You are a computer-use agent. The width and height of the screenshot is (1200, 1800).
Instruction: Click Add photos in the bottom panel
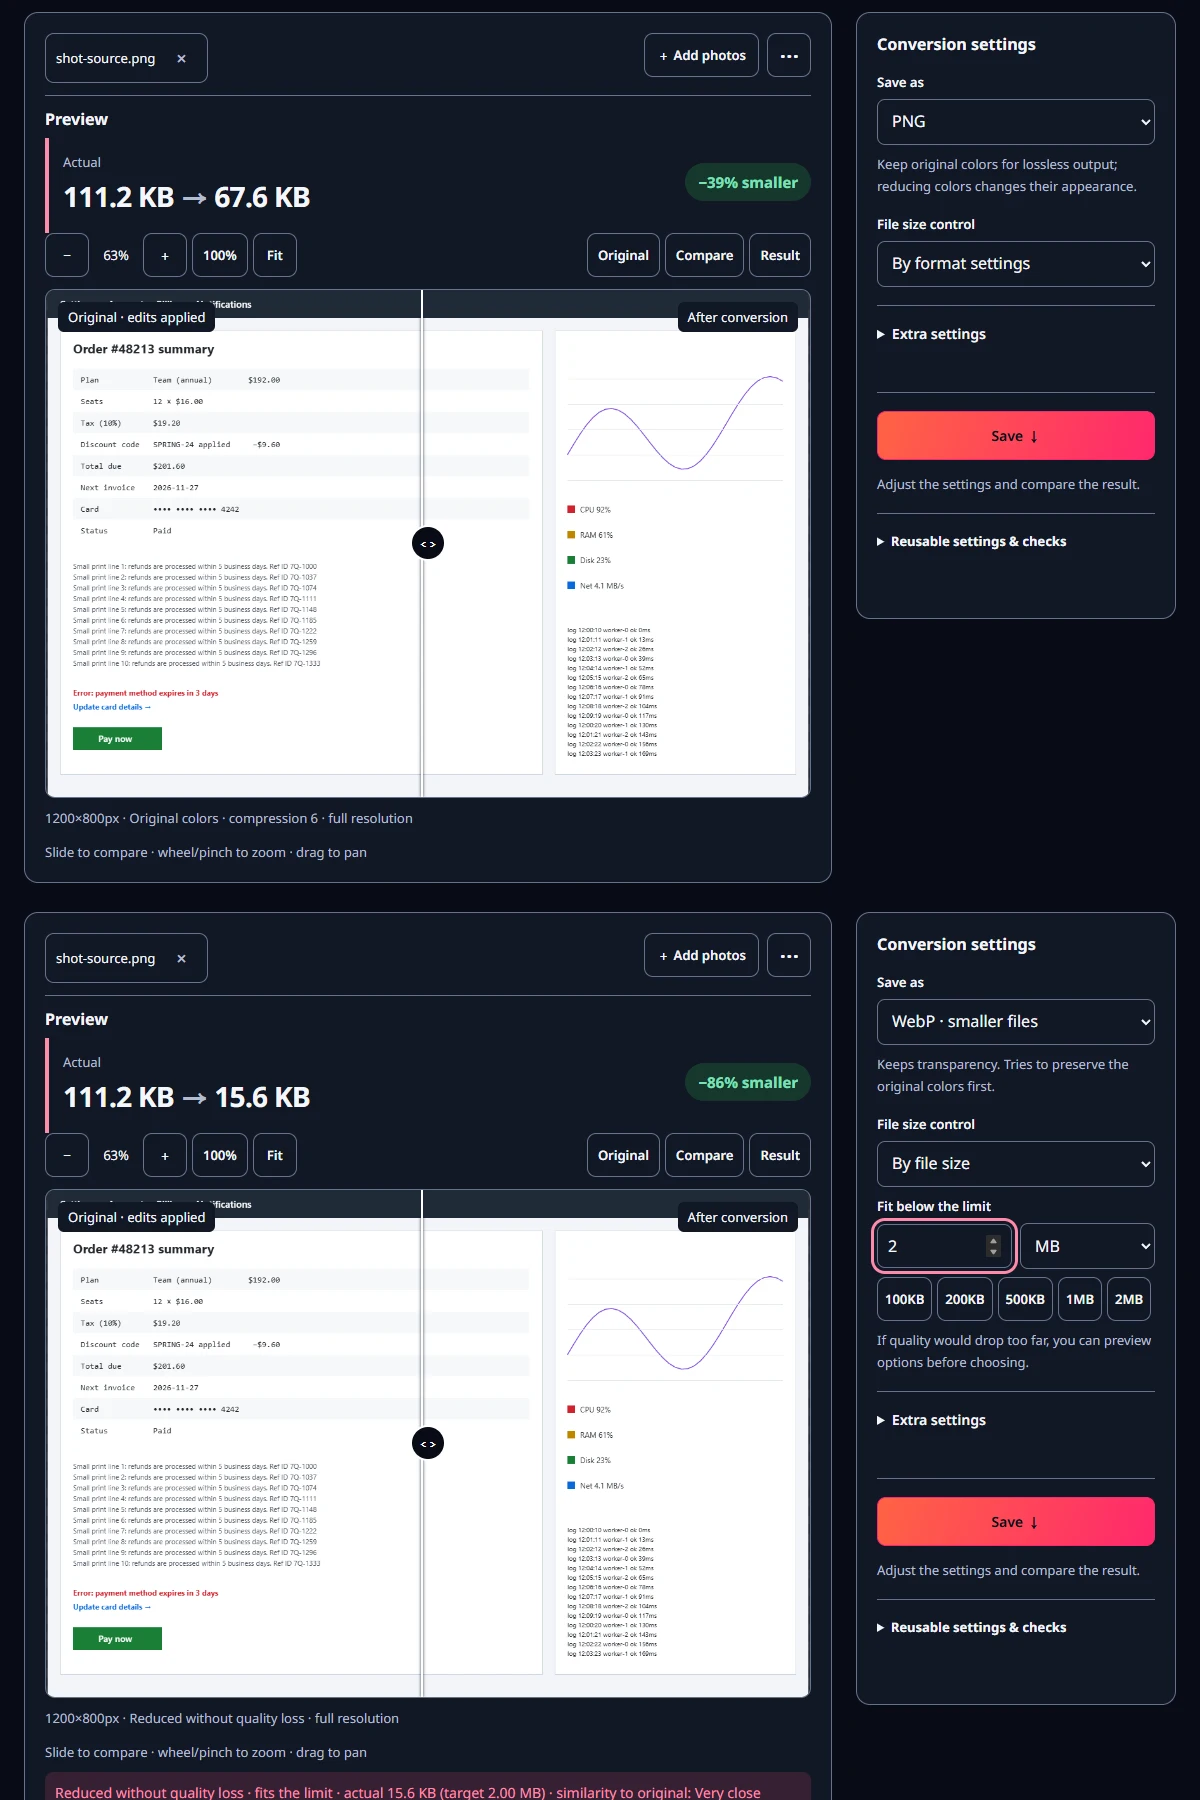point(702,956)
